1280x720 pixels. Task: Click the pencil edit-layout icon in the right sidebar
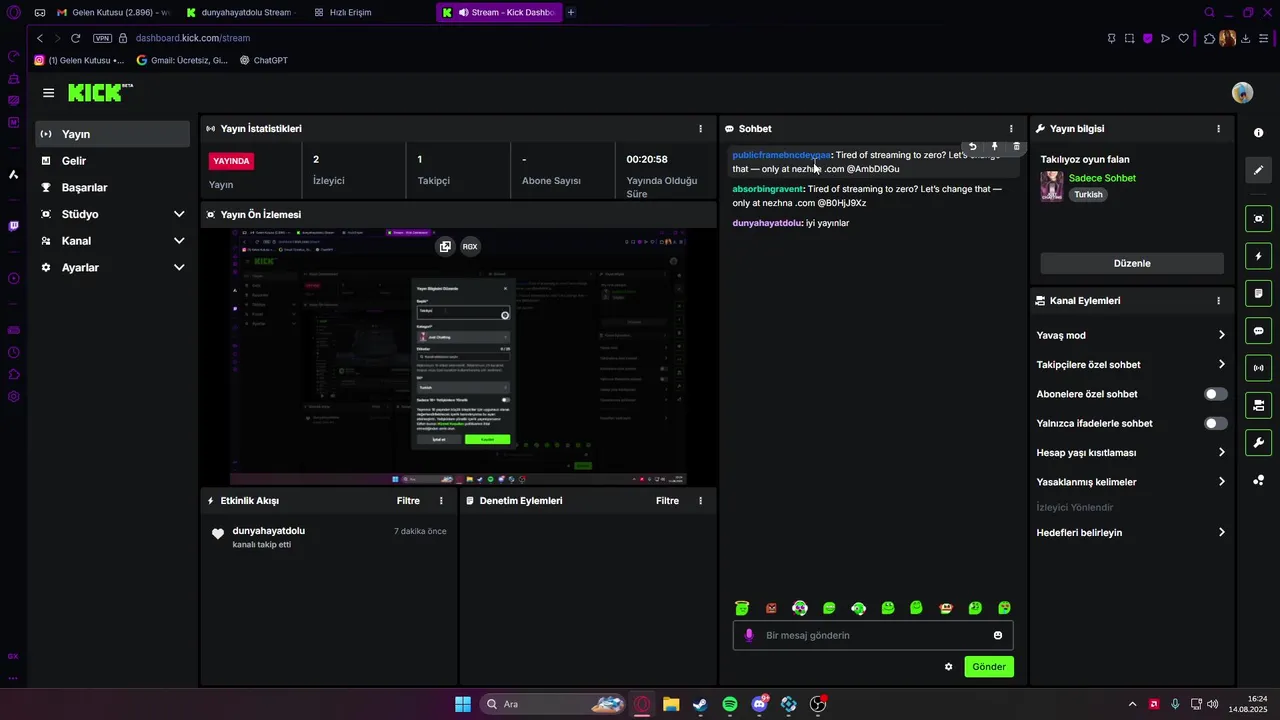point(1258,170)
